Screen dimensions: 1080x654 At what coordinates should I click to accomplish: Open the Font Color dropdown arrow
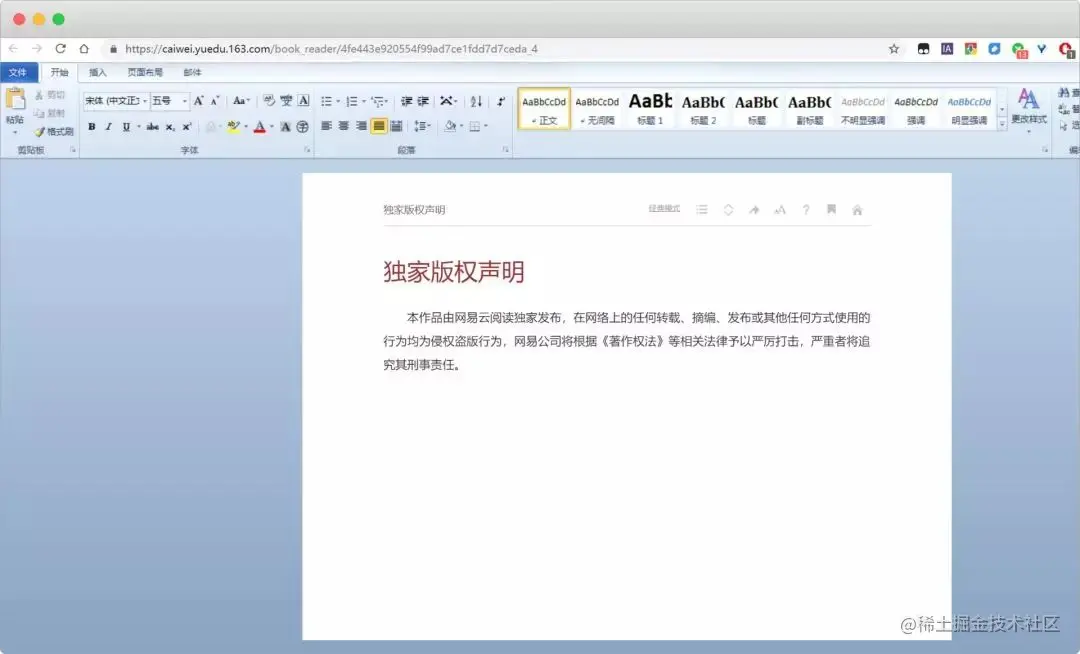tap(272, 127)
